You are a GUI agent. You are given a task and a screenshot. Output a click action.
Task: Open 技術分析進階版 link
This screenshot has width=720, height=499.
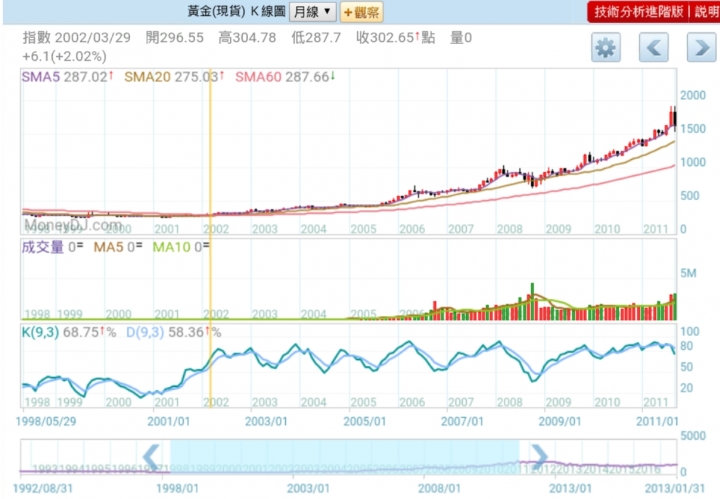(x=638, y=12)
